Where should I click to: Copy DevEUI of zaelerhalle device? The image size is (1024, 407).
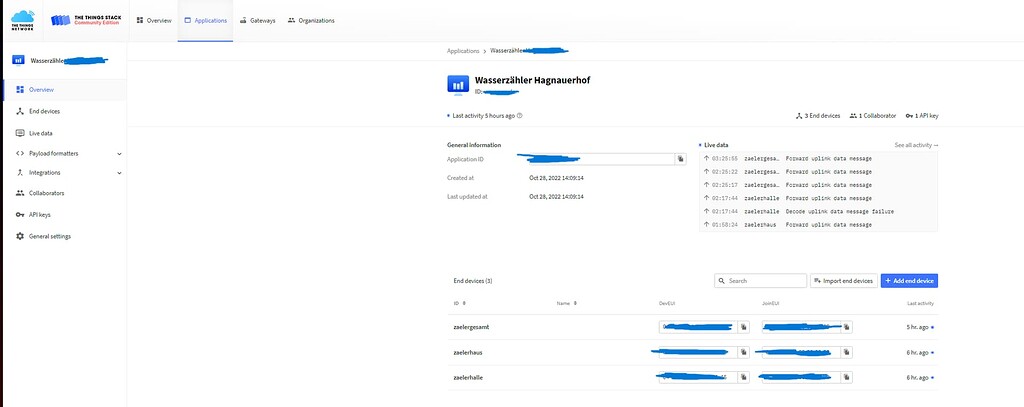tap(743, 377)
